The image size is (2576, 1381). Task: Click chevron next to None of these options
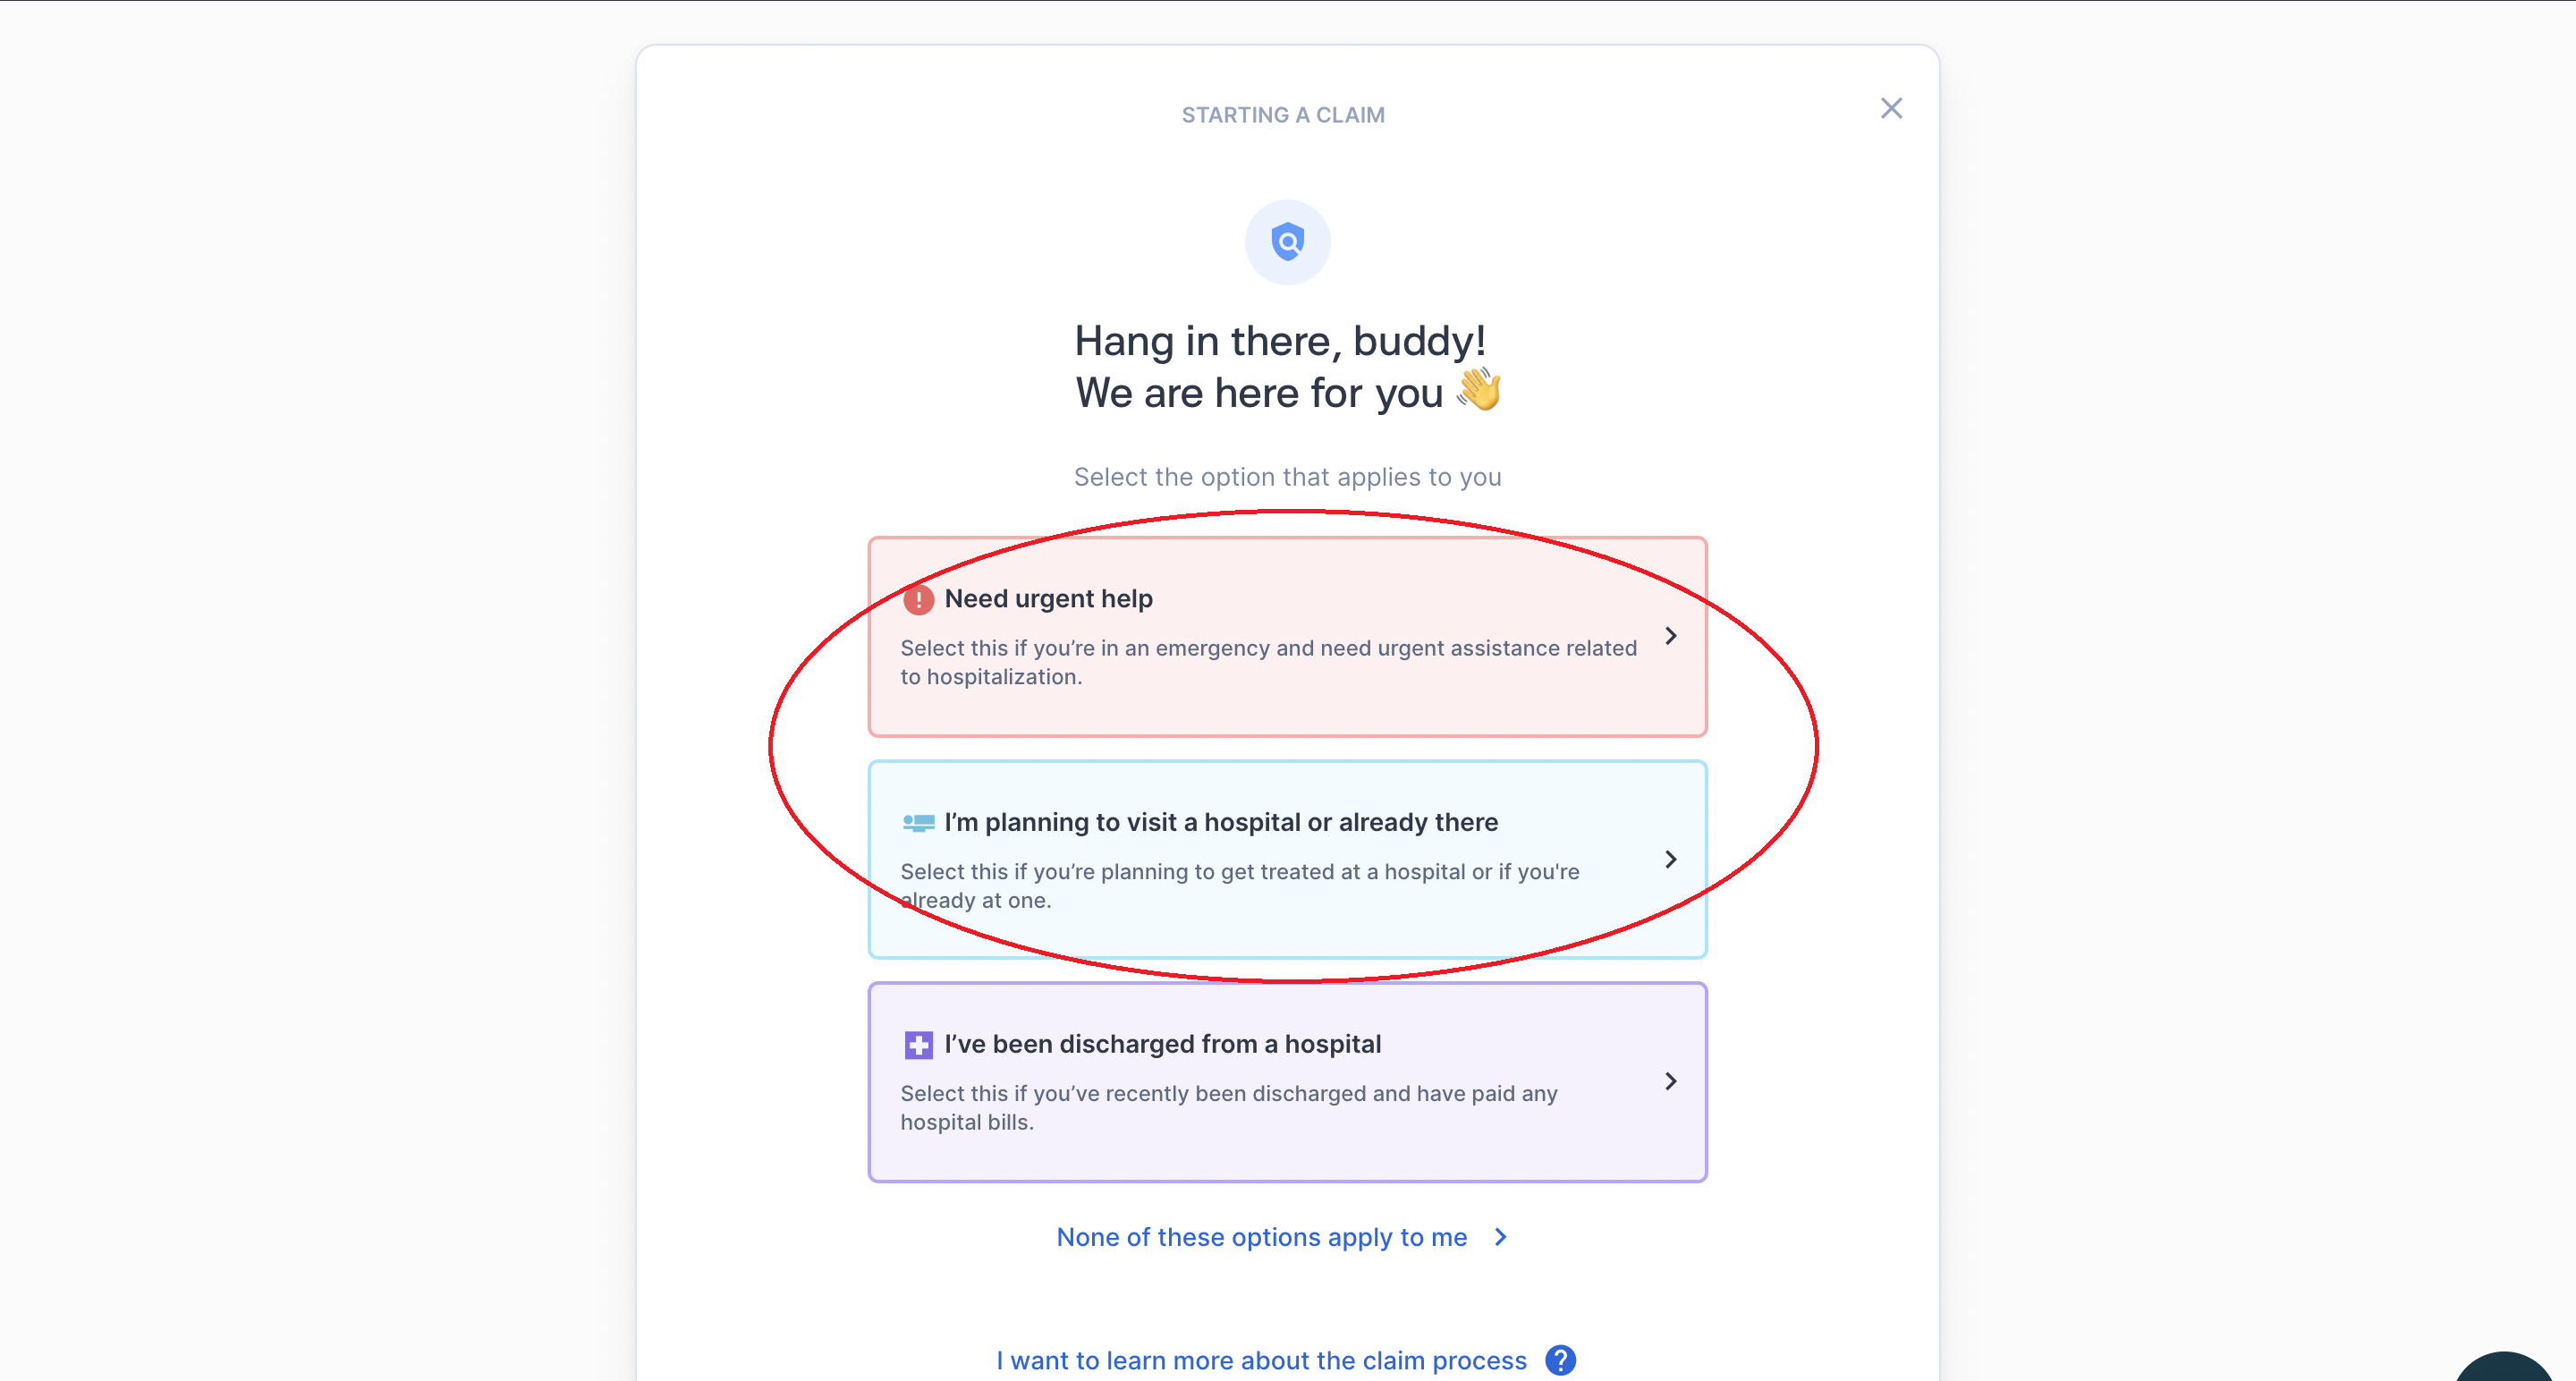(x=1500, y=1237)
